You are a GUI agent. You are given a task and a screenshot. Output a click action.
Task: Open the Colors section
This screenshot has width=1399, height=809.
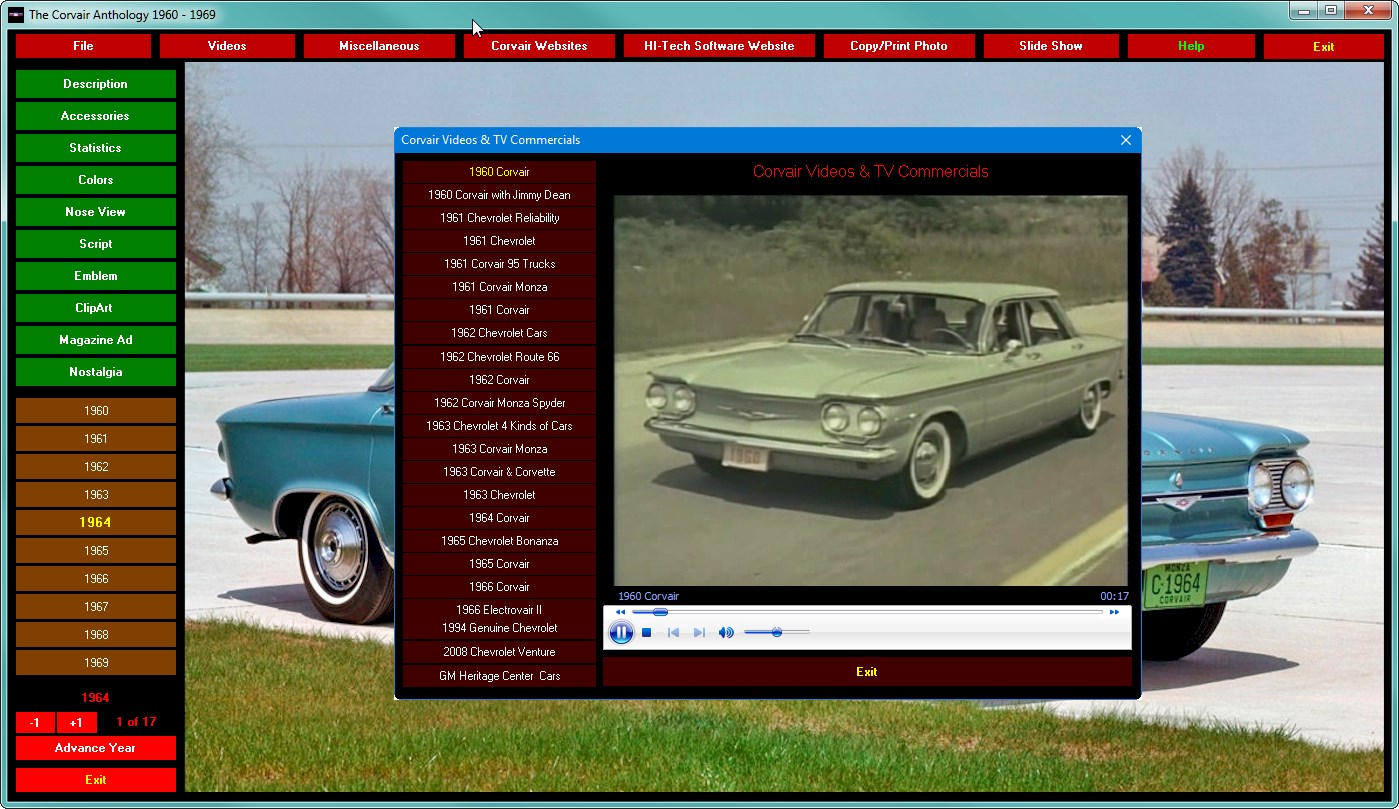pyautogui.click(x=96, y=180)
